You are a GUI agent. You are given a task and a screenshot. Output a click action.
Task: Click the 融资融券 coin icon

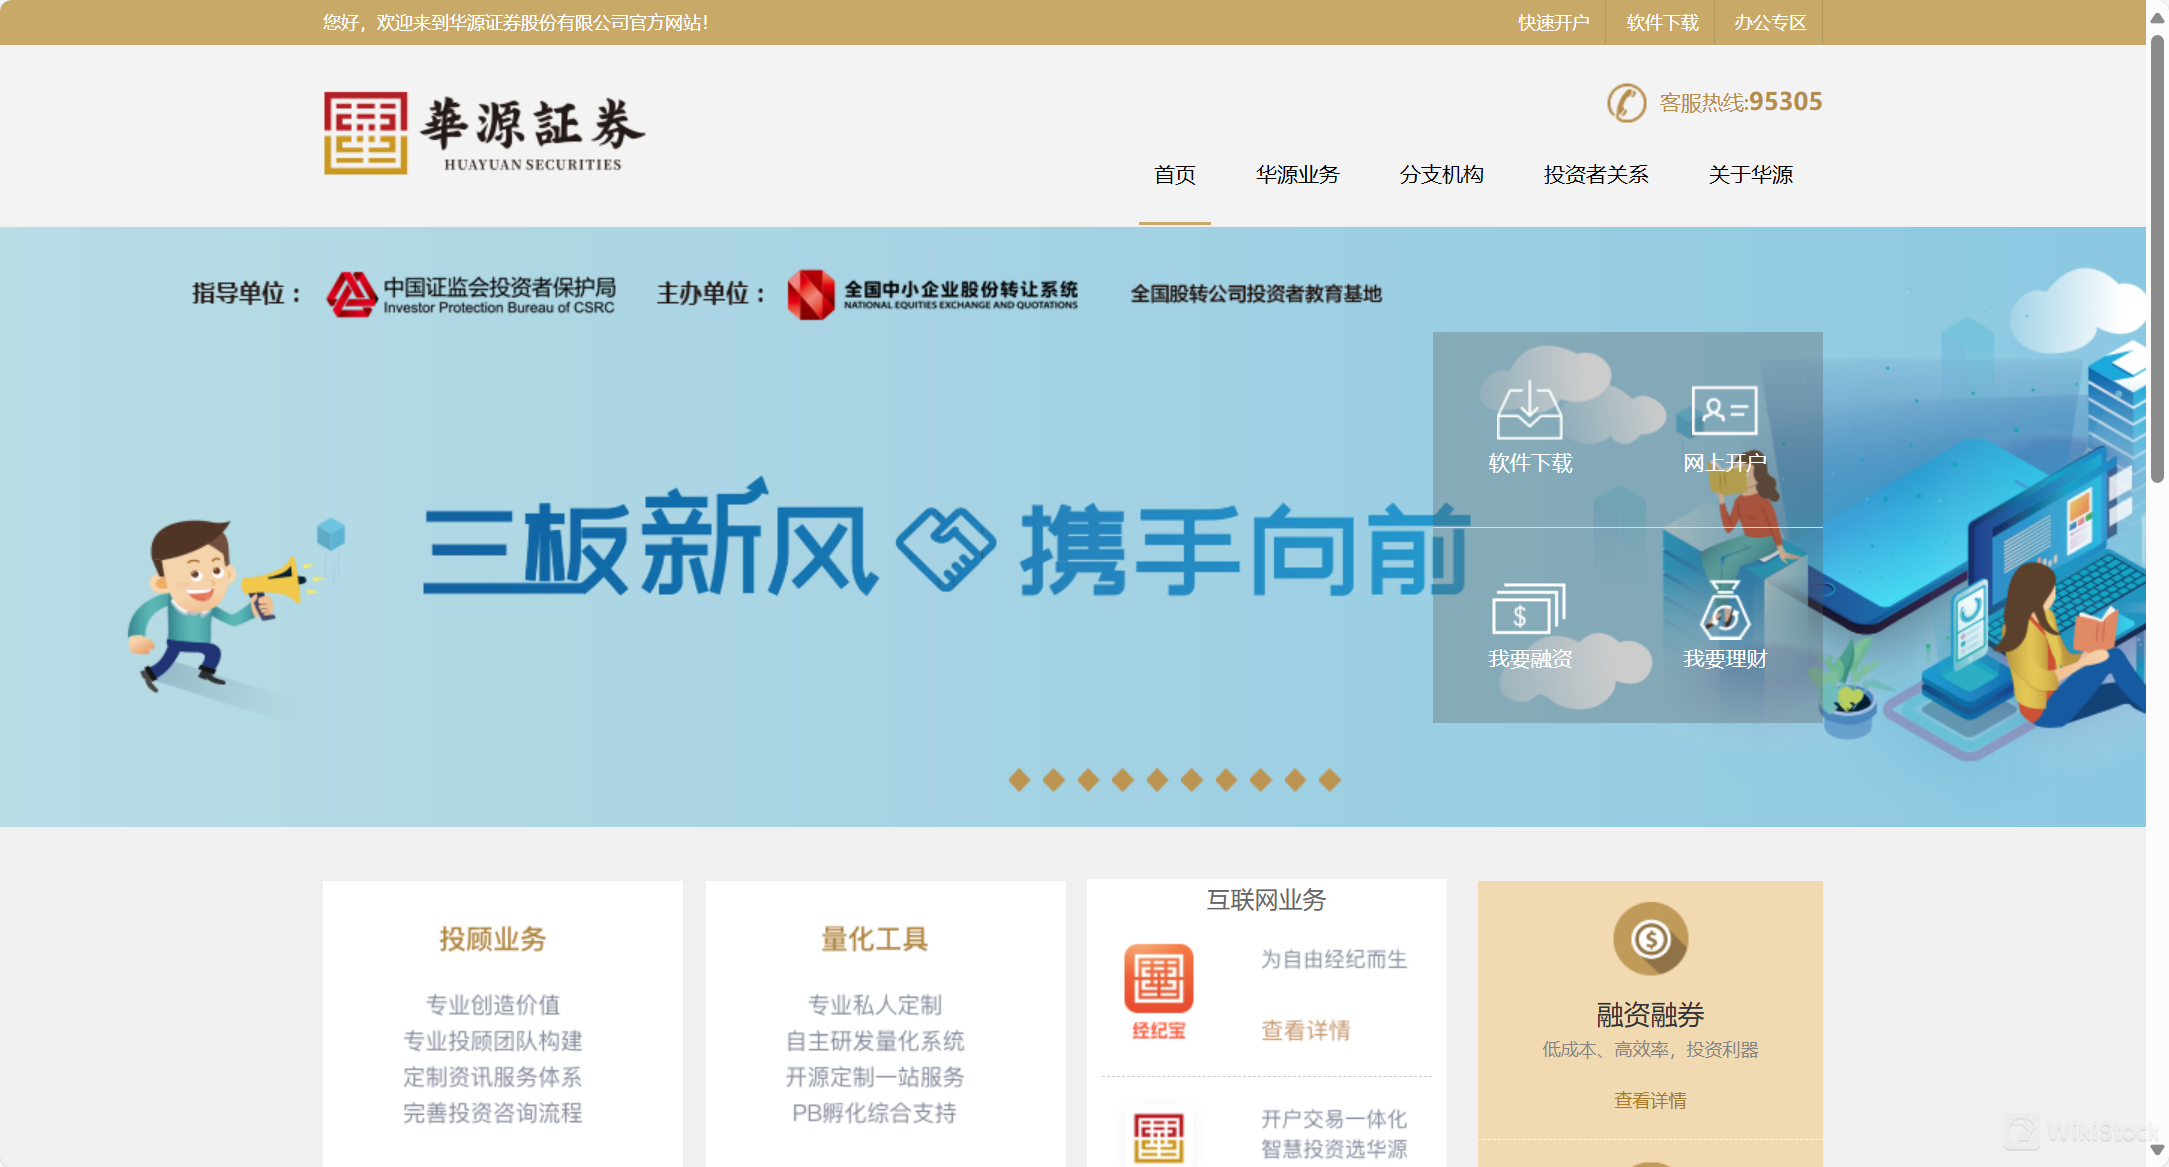(x=1650, y=939)
